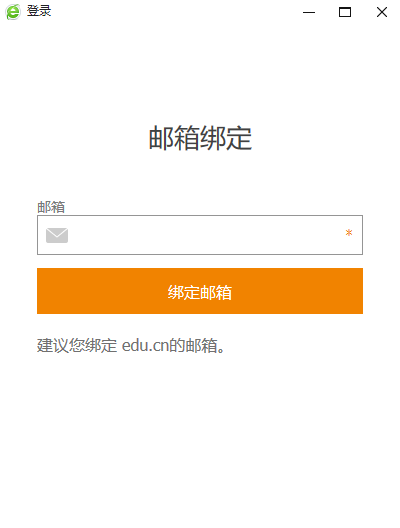This screenshot has width=400, height=528.
Task: Click the 邮箱绑定 heading
Action: click(x=200, y=138)
